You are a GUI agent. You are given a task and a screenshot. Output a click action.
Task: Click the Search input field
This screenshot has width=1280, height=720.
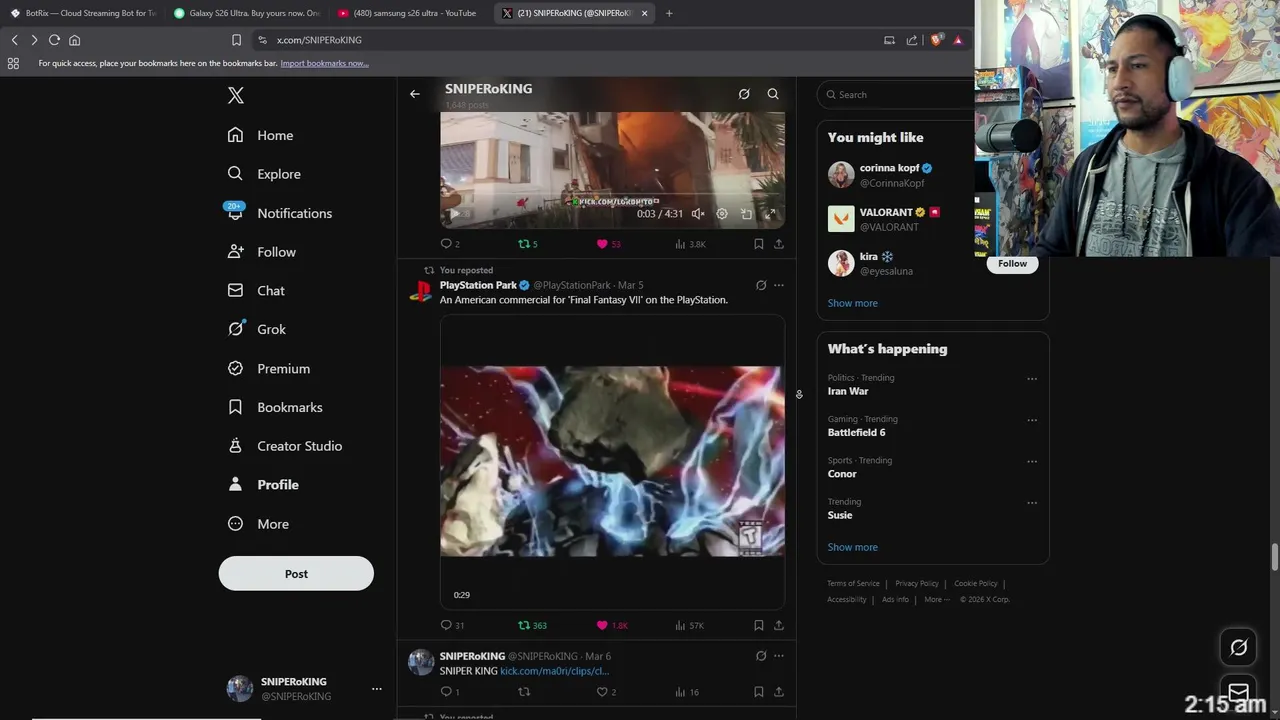(x=895, y=95)
